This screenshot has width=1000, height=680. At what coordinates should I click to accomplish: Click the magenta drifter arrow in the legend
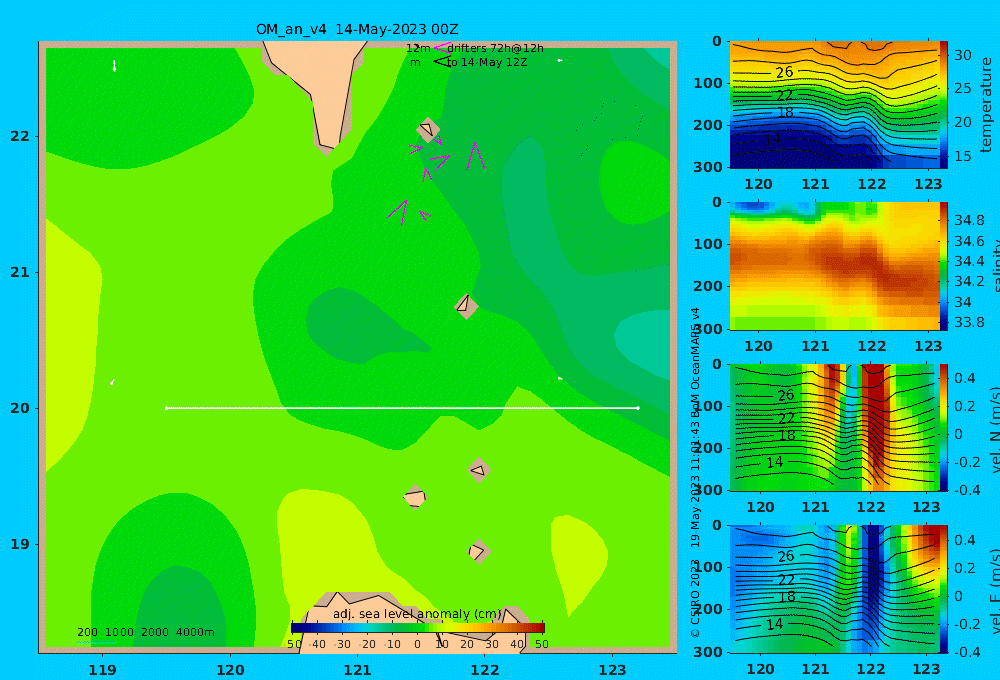click(x=442, y=48)
